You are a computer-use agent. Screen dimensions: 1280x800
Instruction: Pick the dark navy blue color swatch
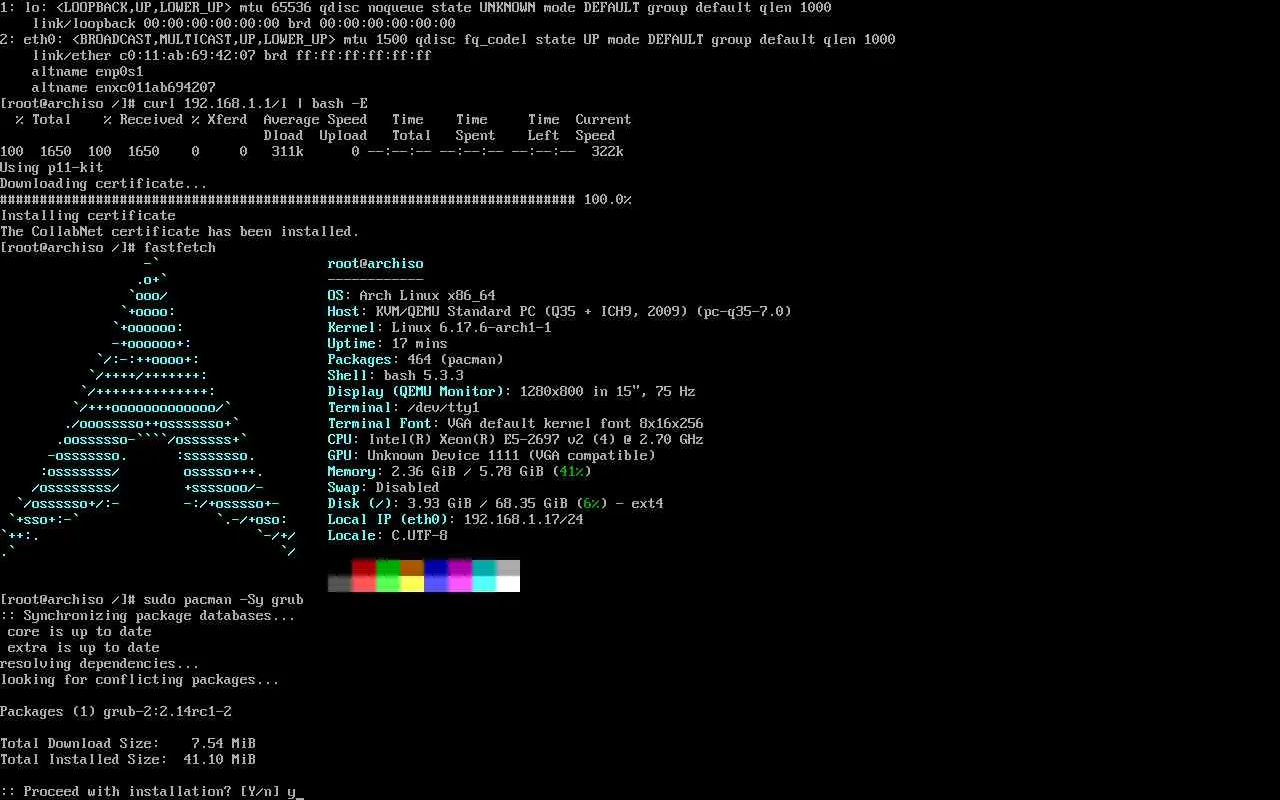tap(436, 568)
